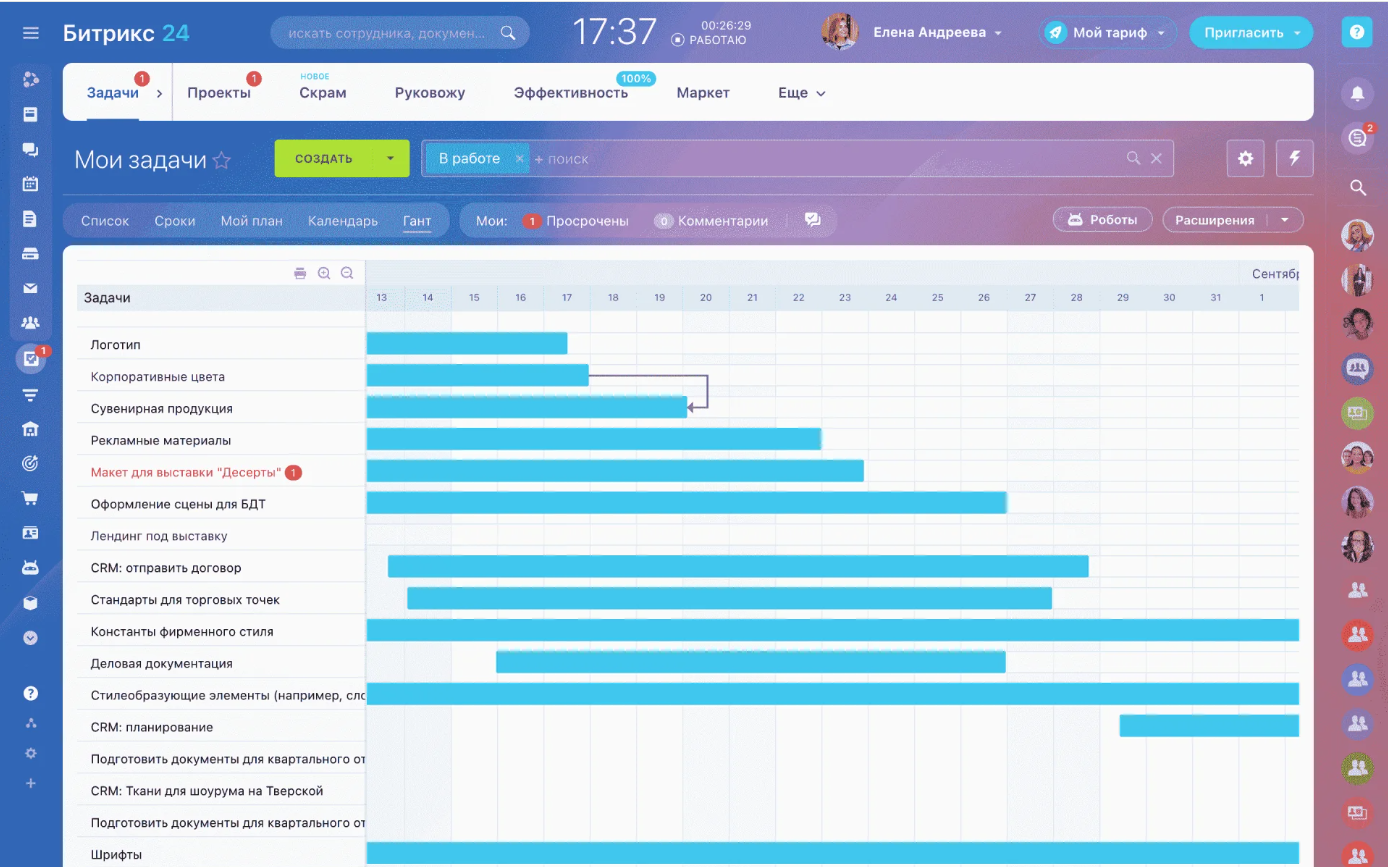Toggle the Просрочены overdue counter filter

click(577, 221)
